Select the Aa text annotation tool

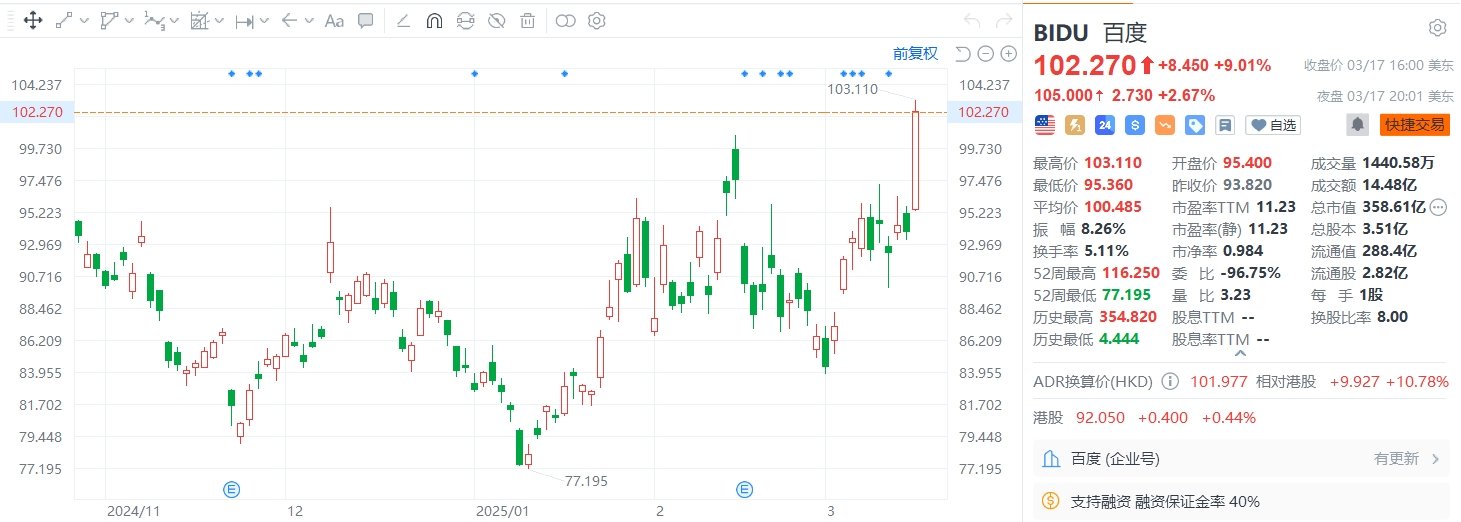pos(334,20)
